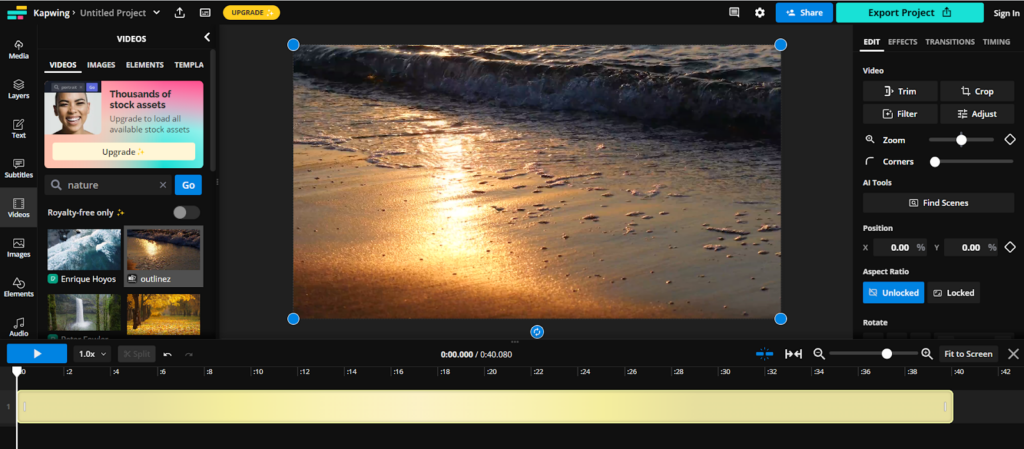Click Find Scenes AI tool

pyautogui.click(x=938, y=203)
